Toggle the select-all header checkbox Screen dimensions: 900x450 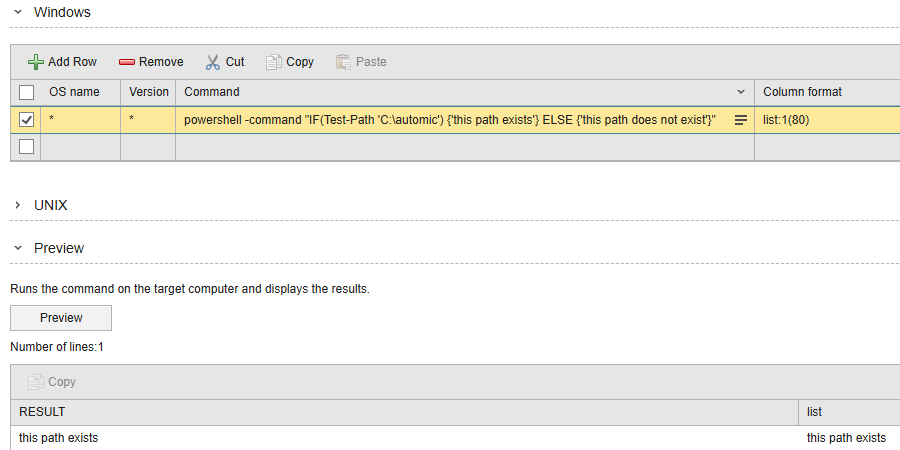click(27, 92)
